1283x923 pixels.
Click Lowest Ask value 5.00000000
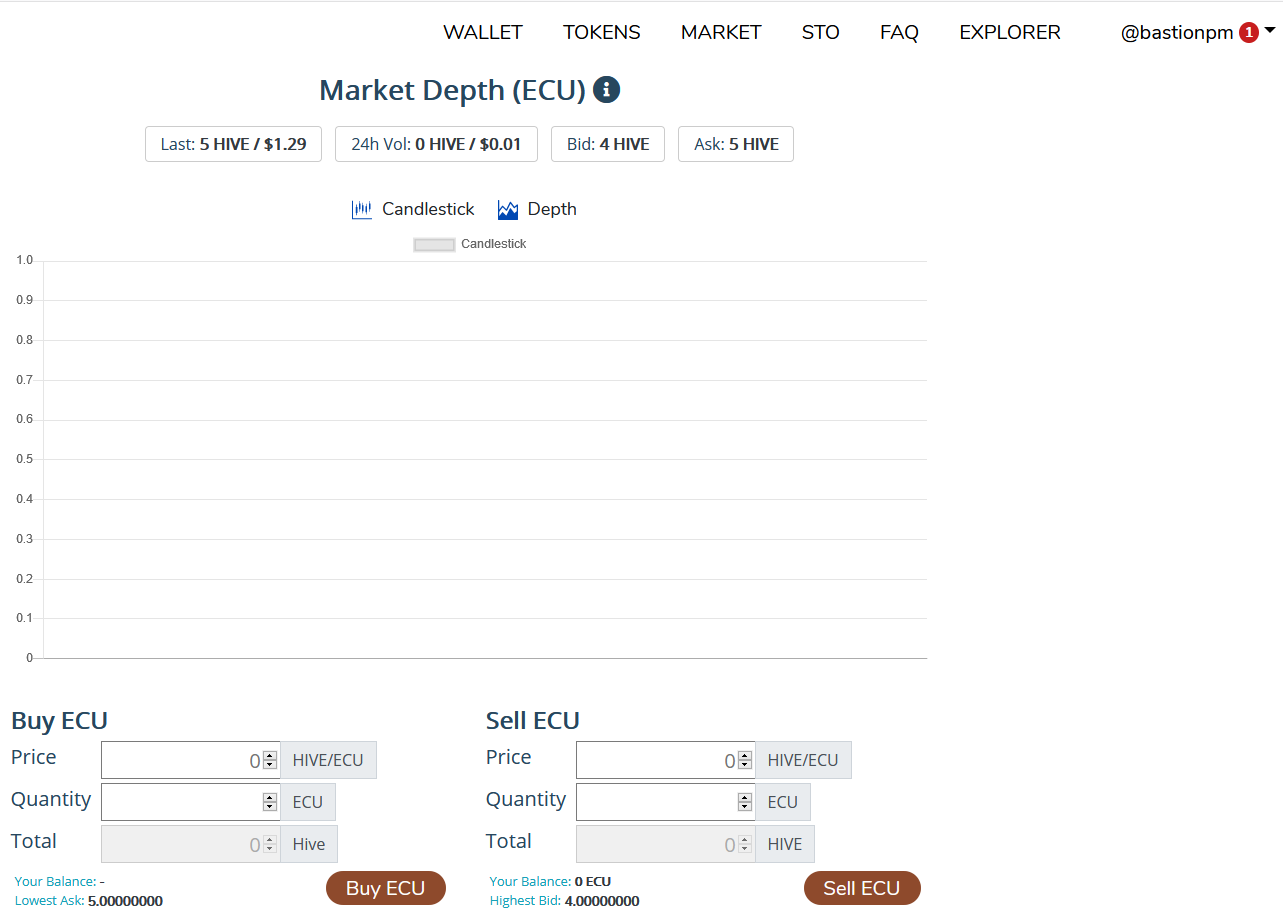[125, 901]
